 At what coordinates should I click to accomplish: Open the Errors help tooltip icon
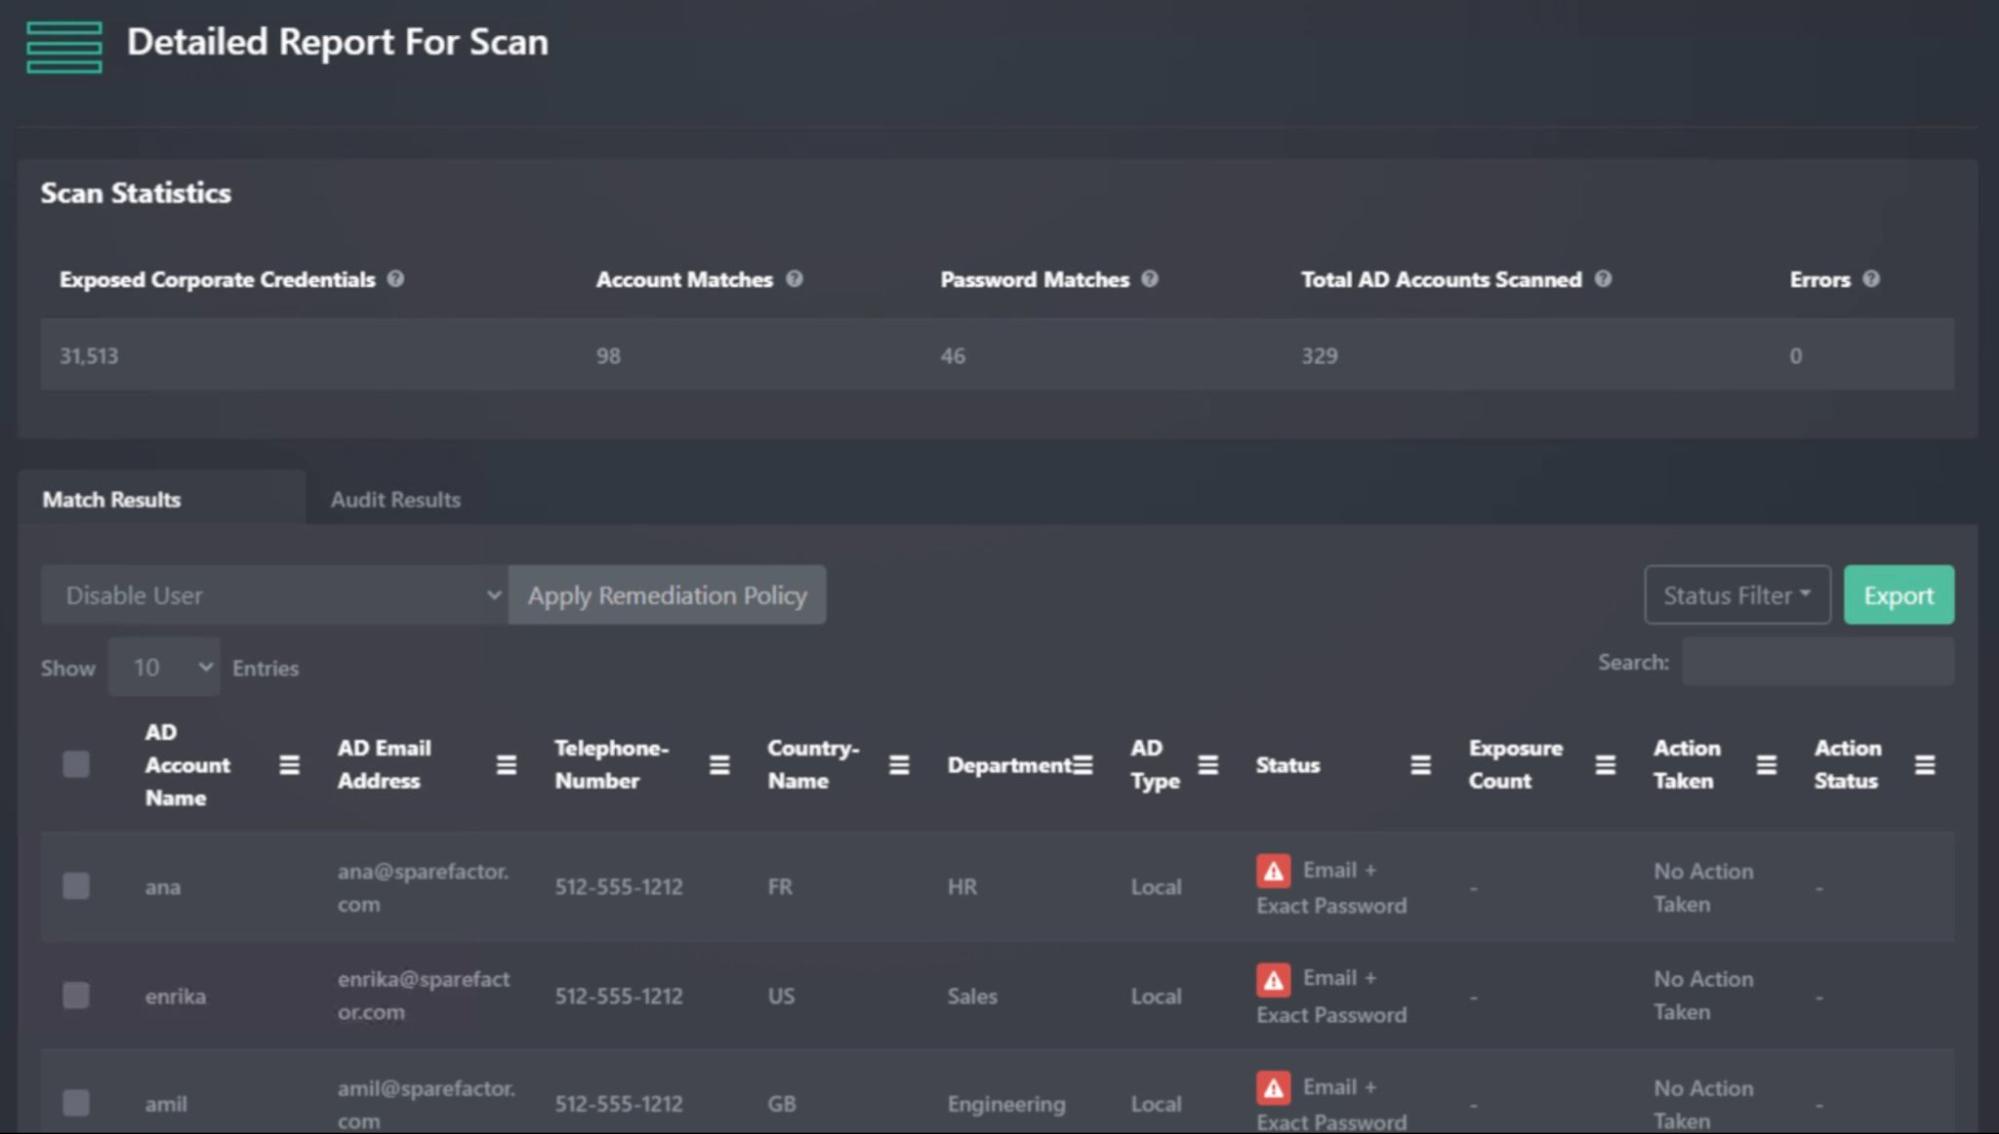pos(1872,280)
